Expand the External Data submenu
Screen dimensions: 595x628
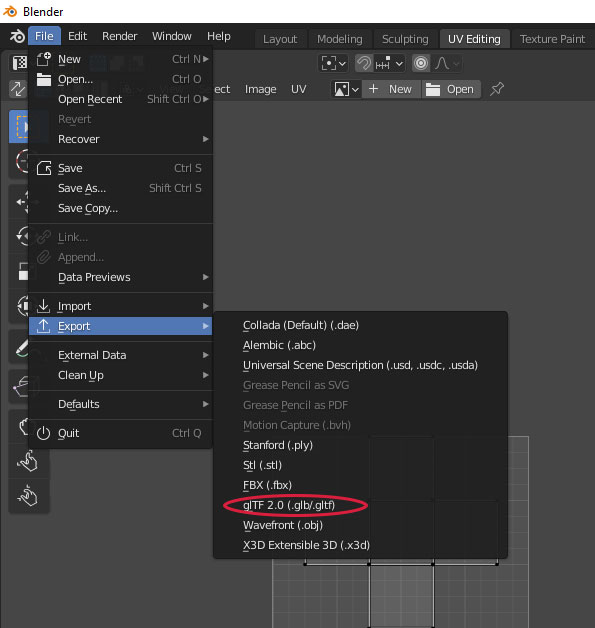tap(121, 355)
